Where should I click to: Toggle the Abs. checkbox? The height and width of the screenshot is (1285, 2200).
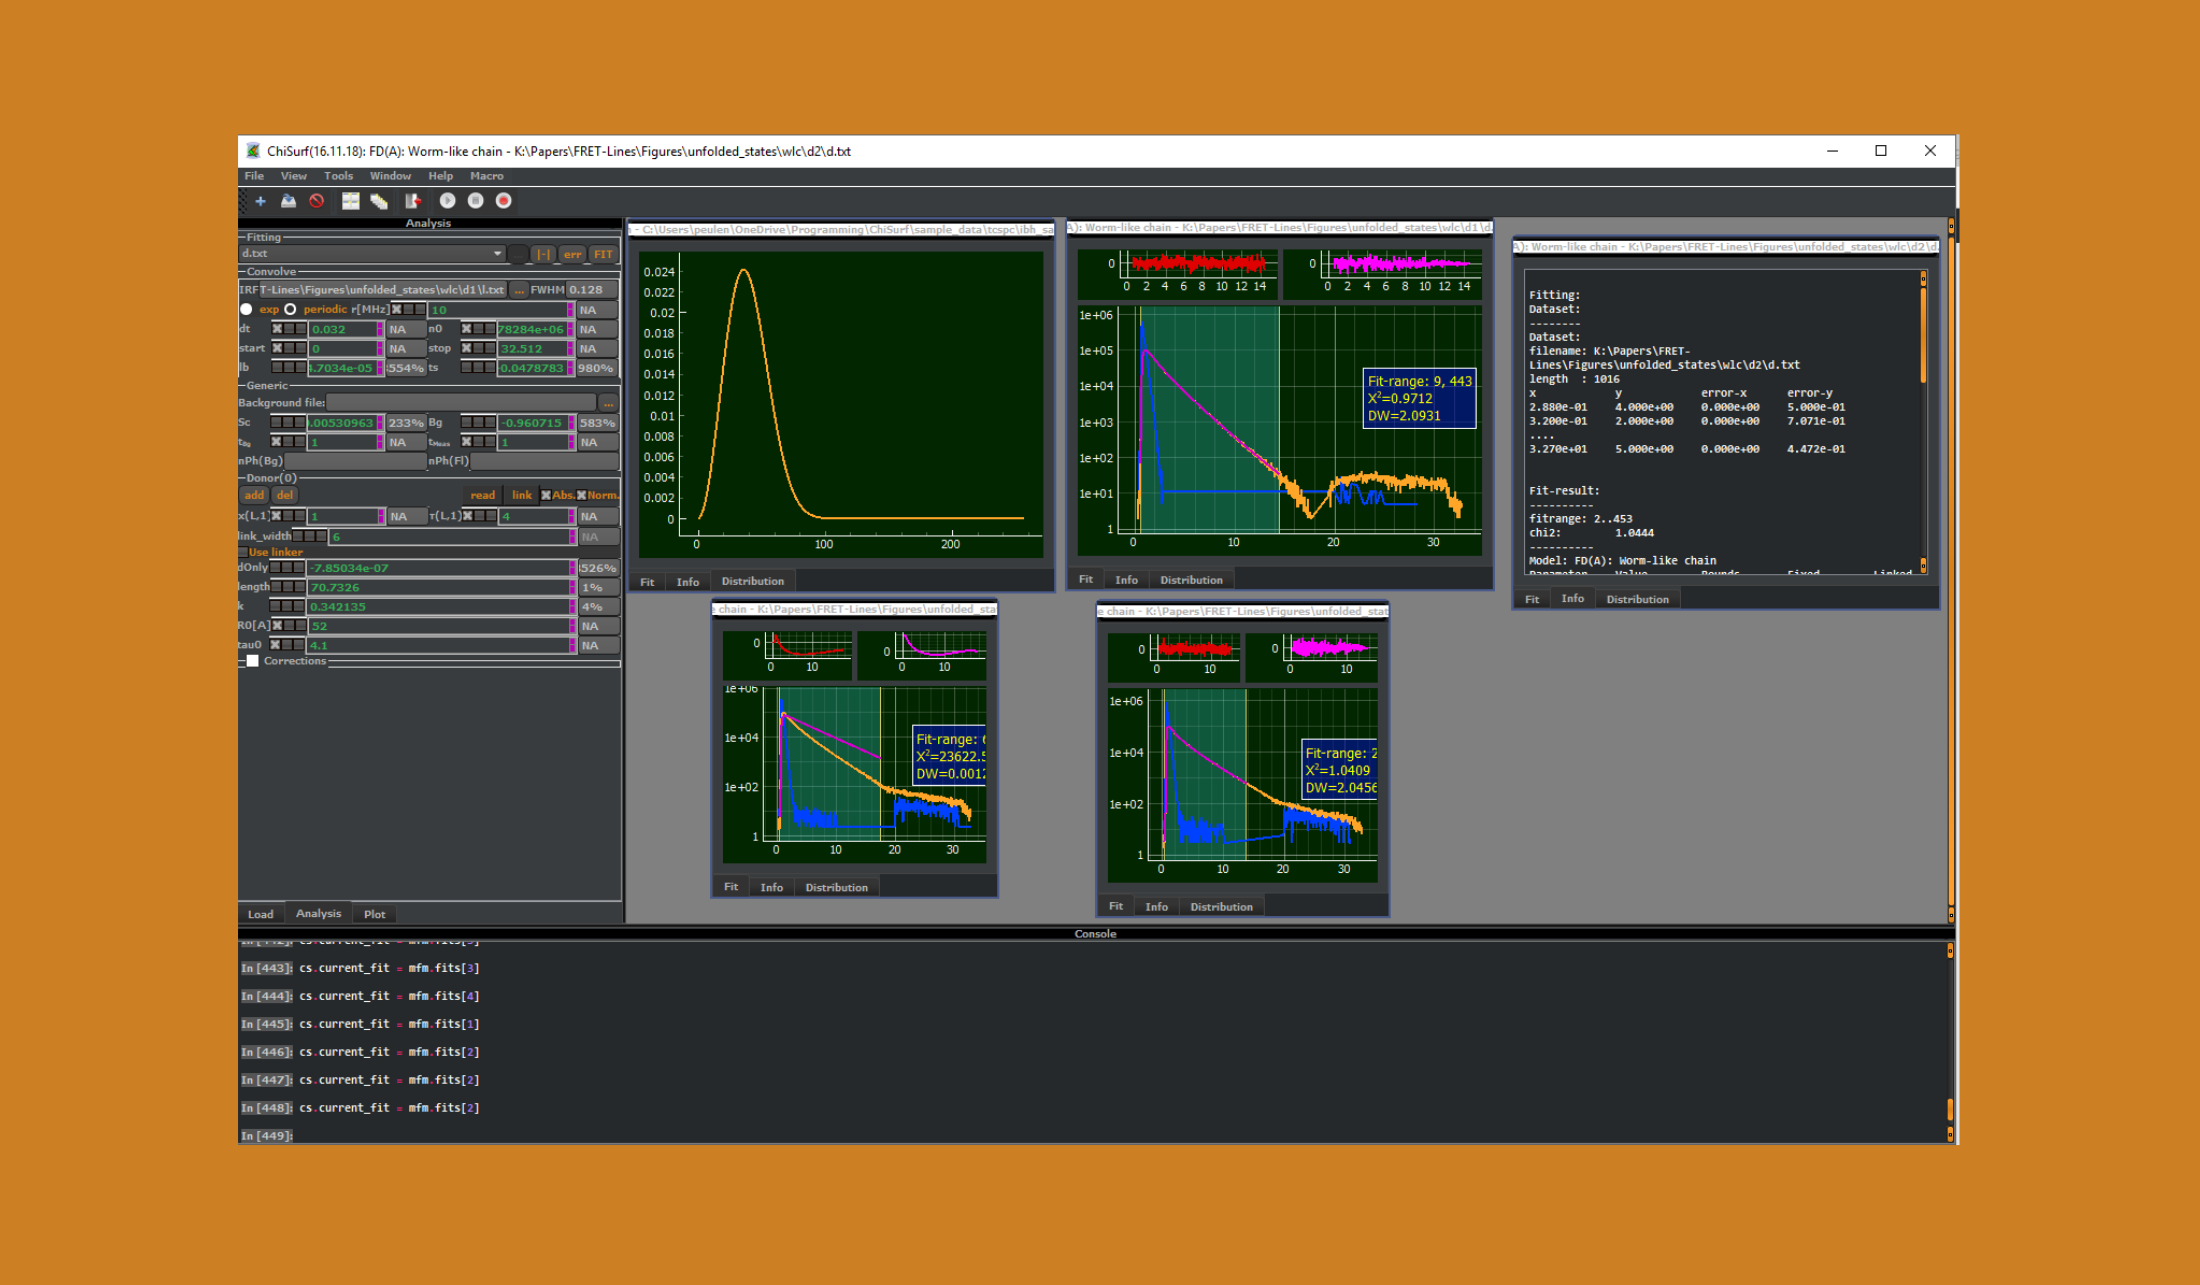(x=546, y=495)
